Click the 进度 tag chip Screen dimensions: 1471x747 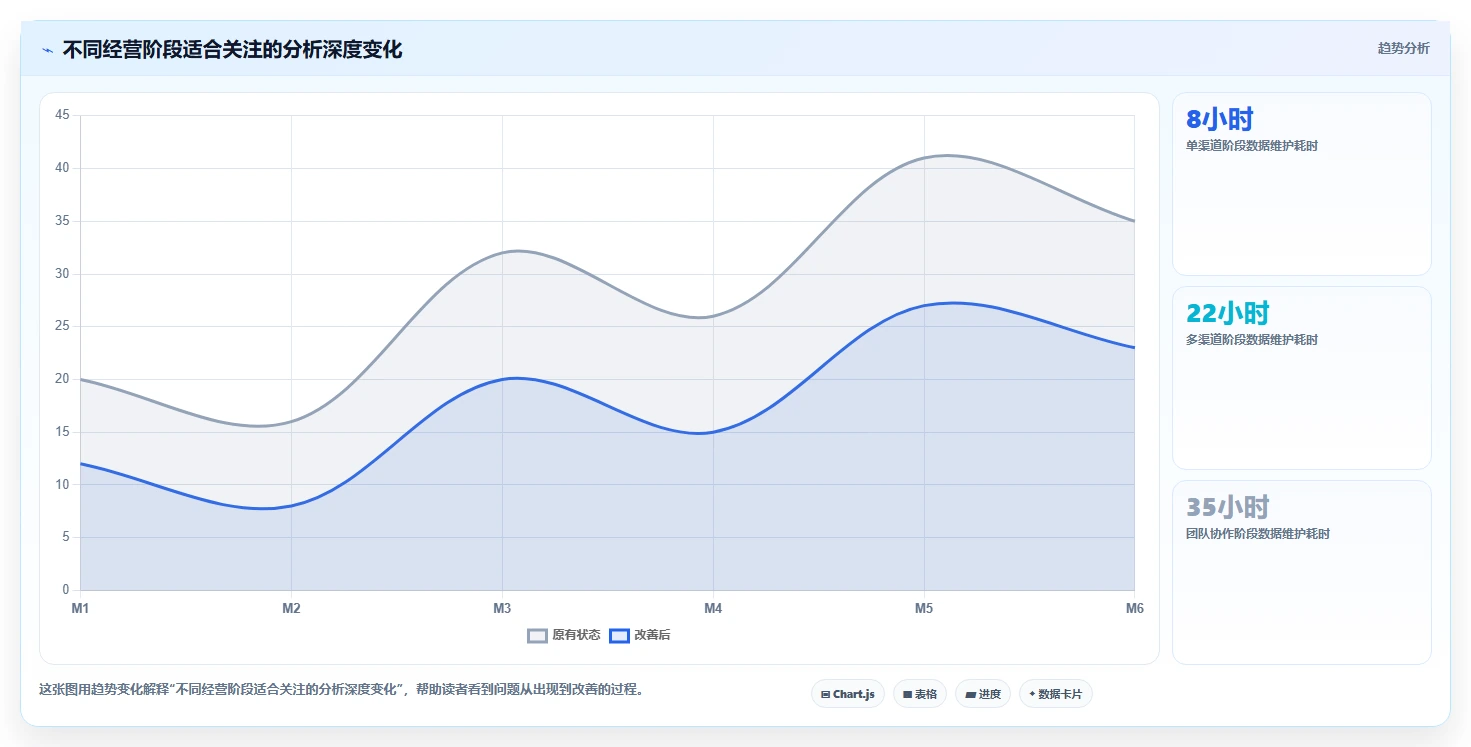point(983,694)
